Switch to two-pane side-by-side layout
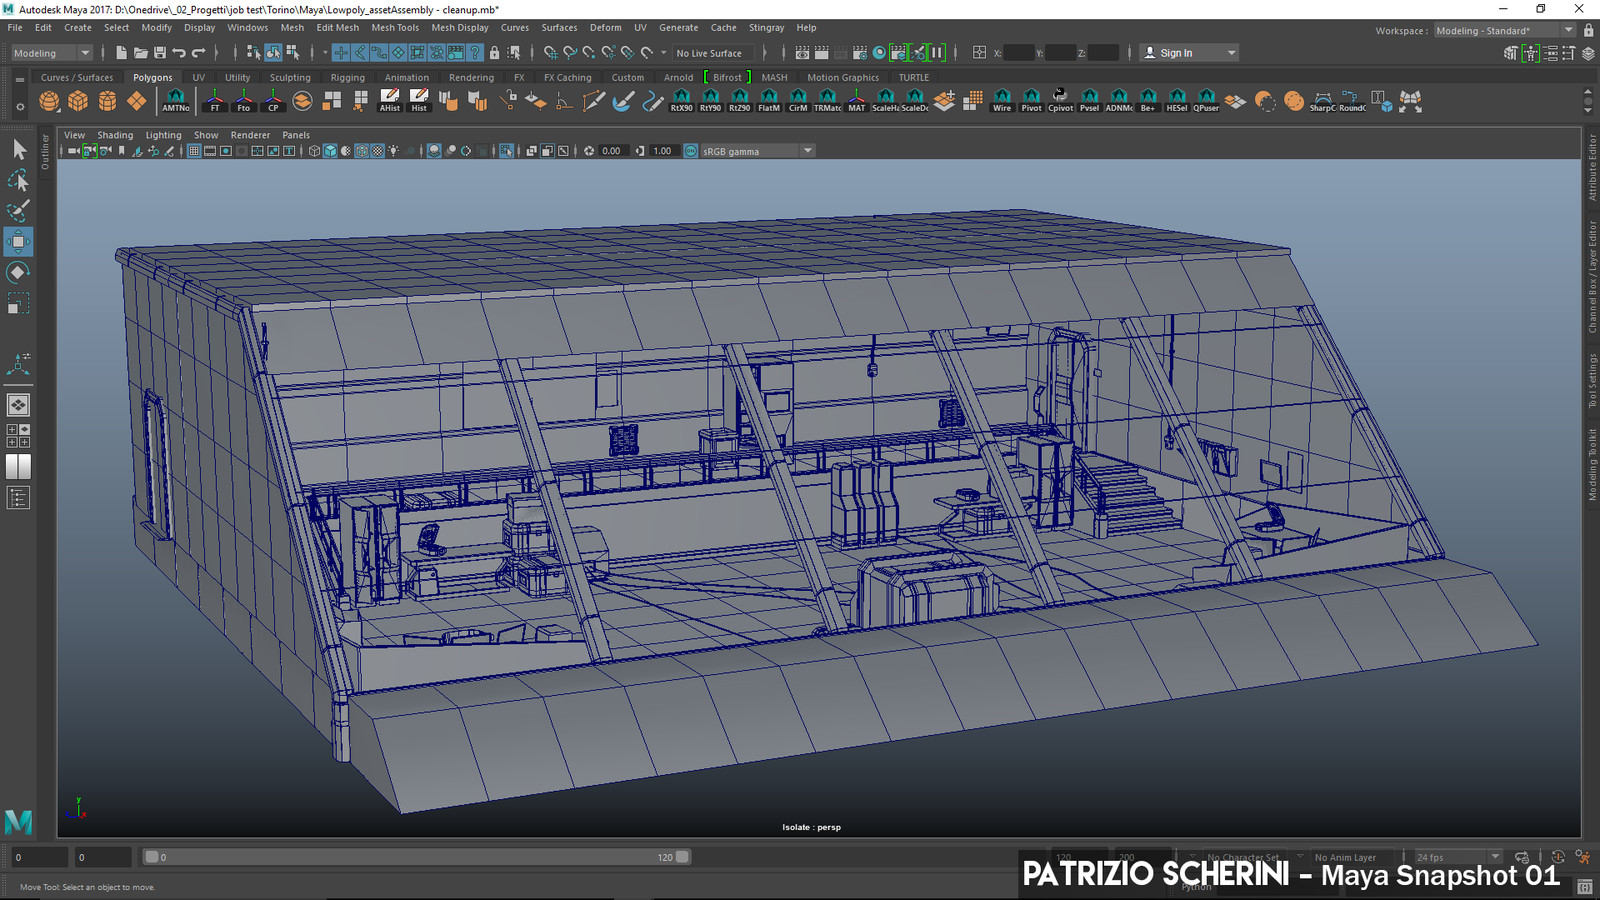 18,467
